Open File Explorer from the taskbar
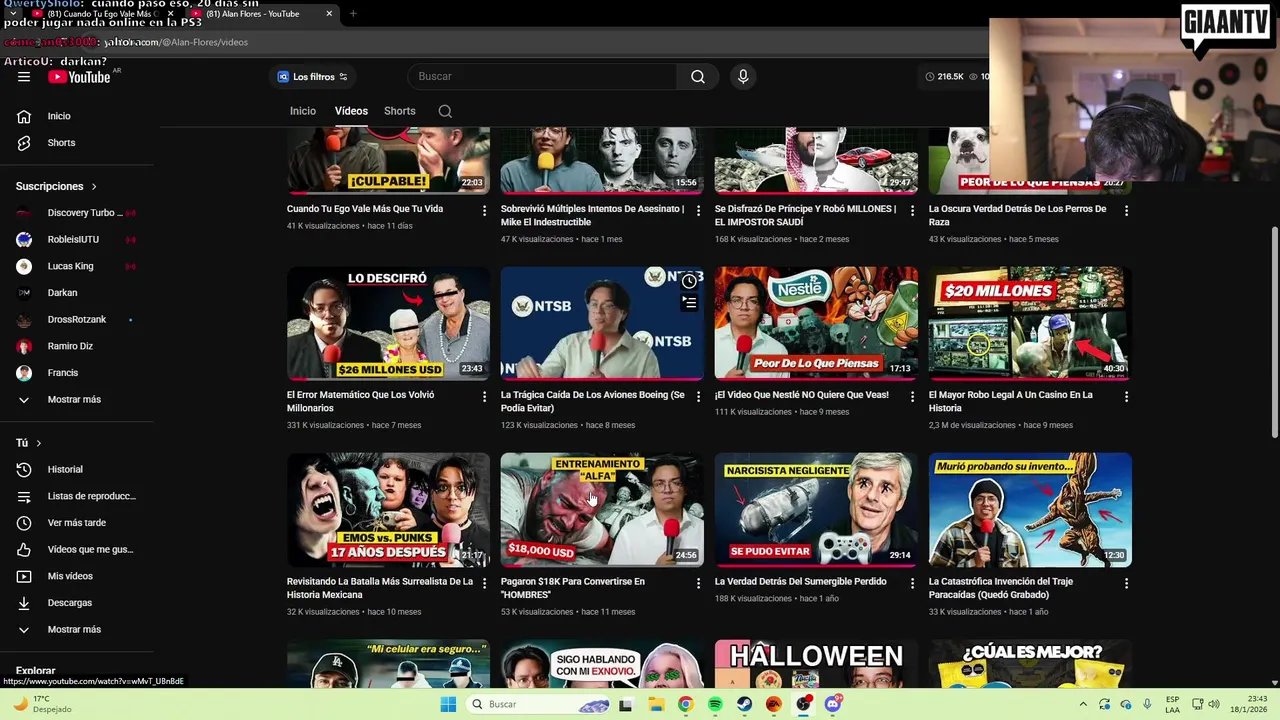 point(656,704)
